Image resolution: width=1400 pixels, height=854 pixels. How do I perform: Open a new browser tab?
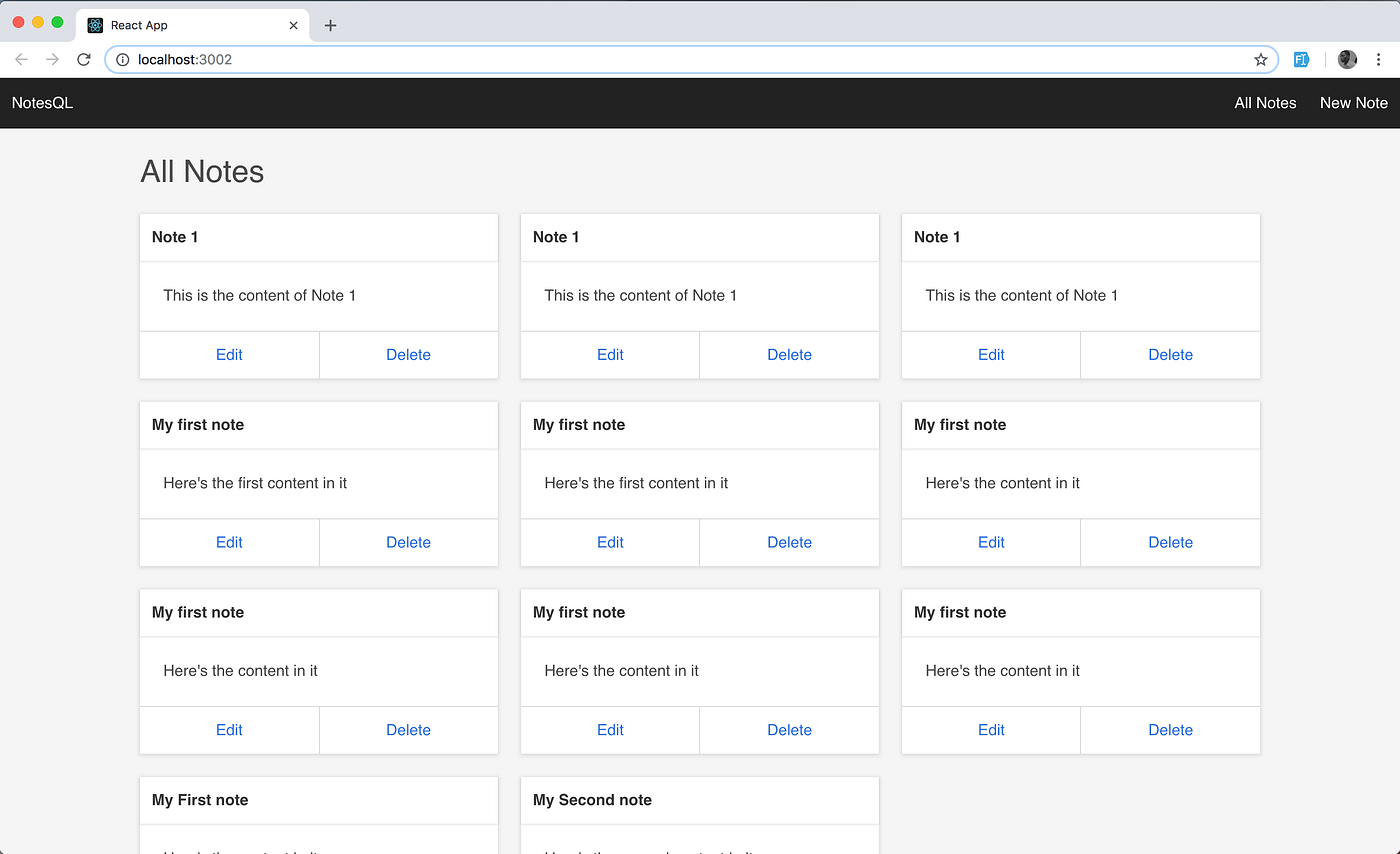click(x=330, y=25)
